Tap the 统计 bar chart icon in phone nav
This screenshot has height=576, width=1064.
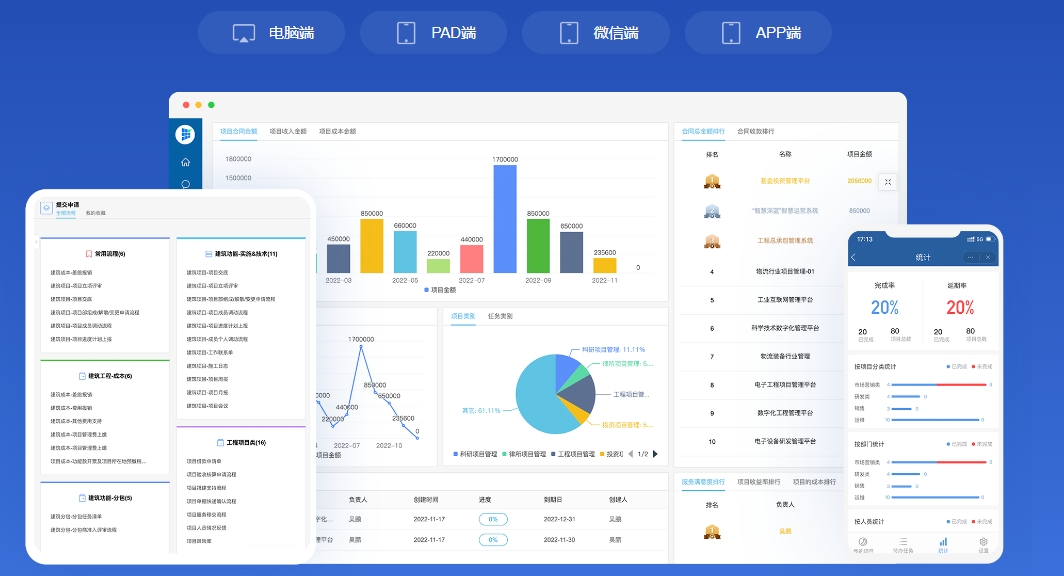942,542
